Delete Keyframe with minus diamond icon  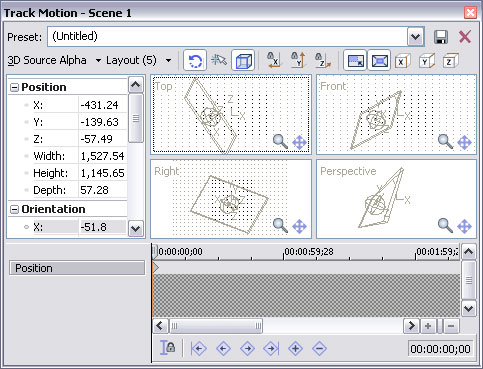[x=319, y=349]
